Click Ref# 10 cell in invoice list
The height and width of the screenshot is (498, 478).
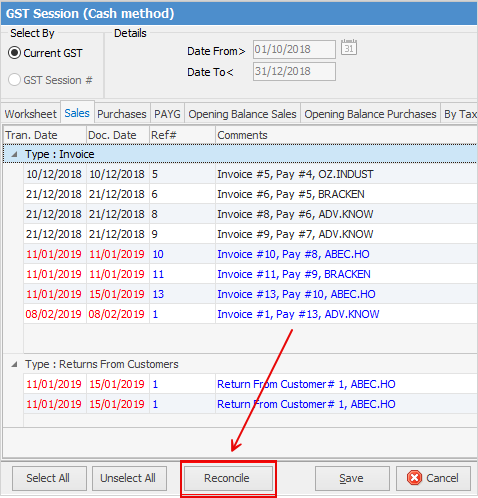pos(182,254)
